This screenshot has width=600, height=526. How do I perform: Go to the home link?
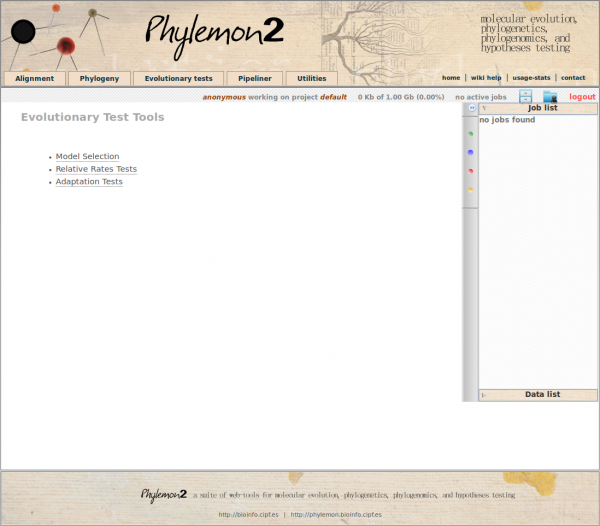click(x=451, y=78)
